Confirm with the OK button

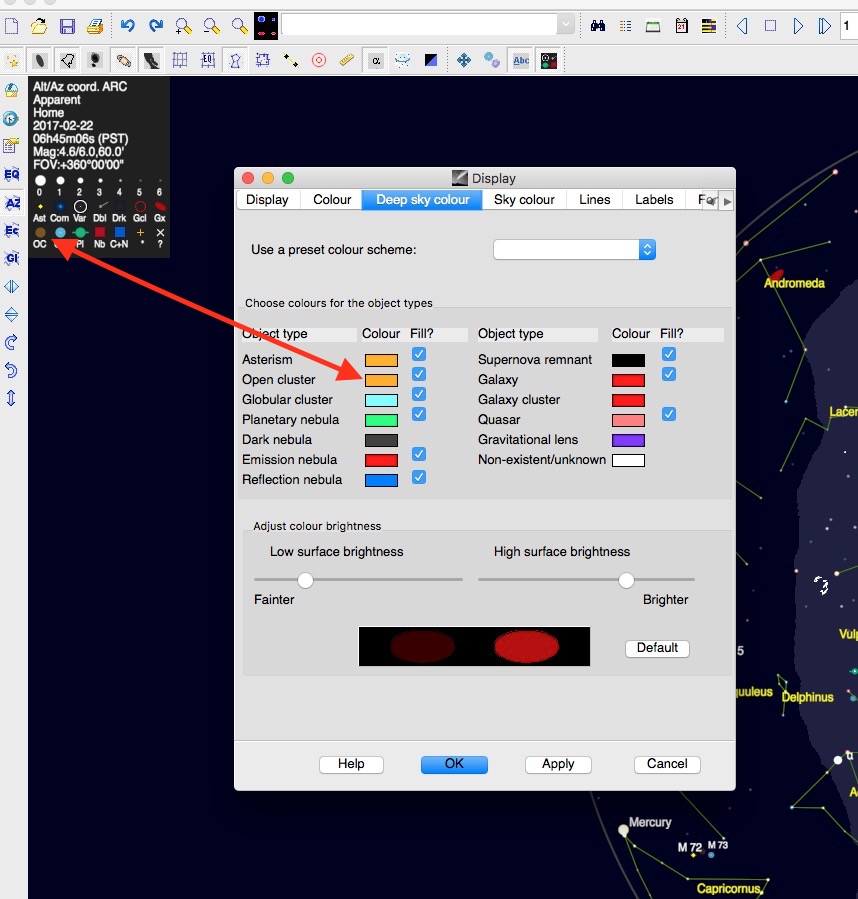[454, 764]
